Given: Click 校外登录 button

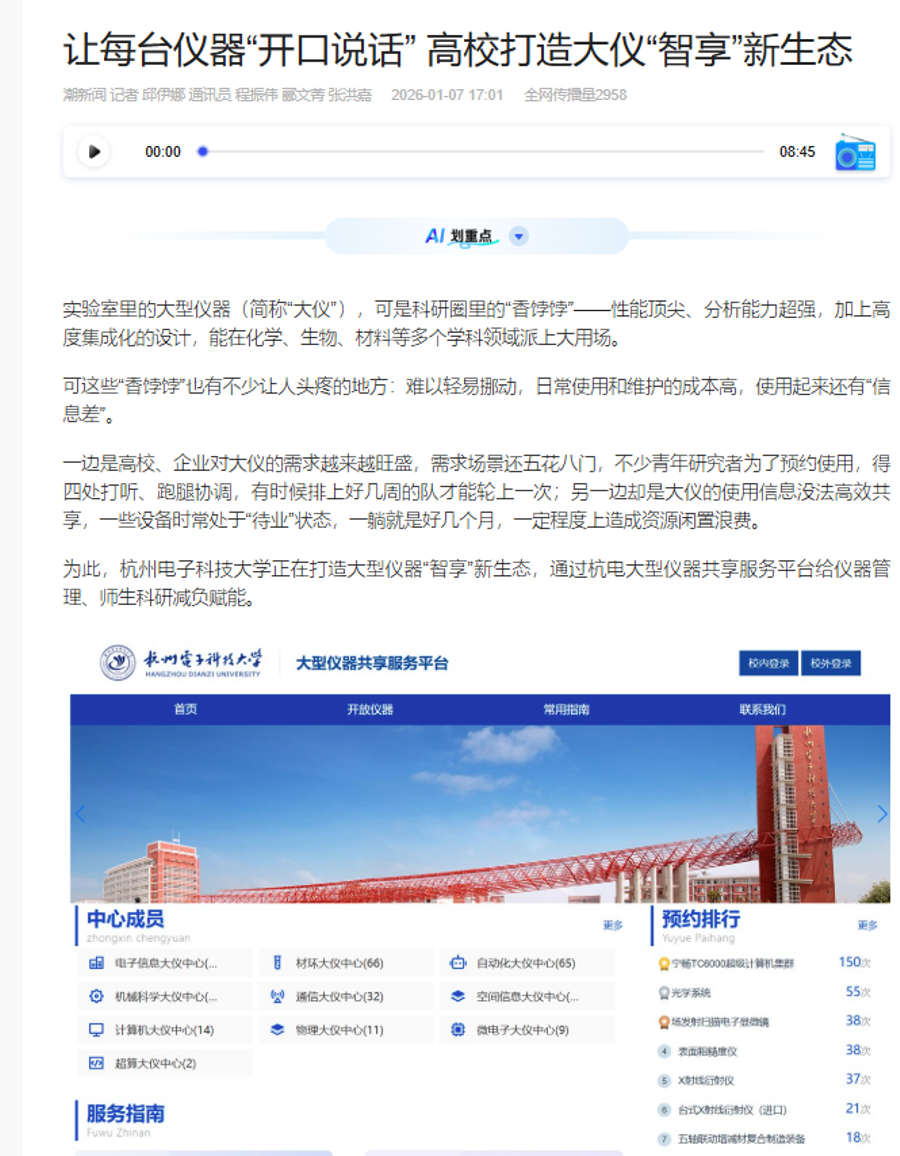Looking at the screenshot, I should pyautogui.click(x=830, y=663).
